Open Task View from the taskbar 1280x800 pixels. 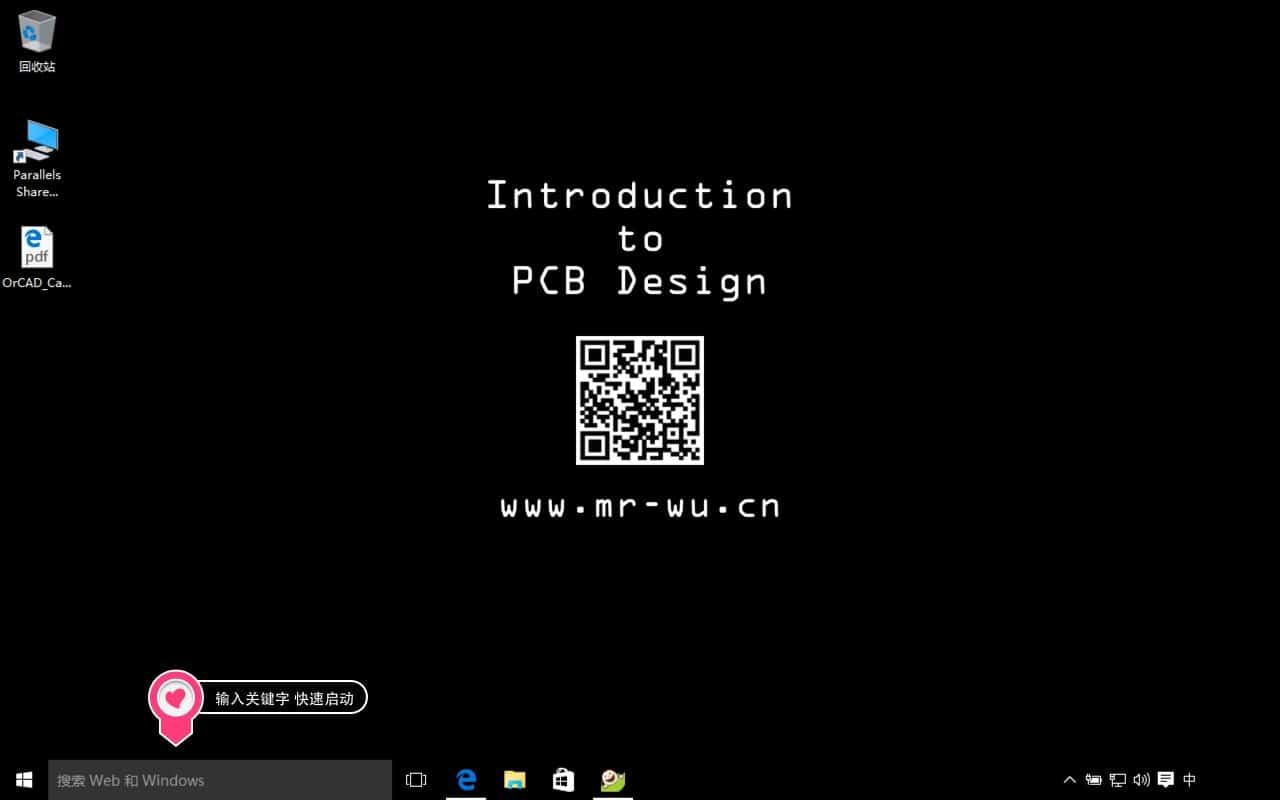(x=416, y=780)
